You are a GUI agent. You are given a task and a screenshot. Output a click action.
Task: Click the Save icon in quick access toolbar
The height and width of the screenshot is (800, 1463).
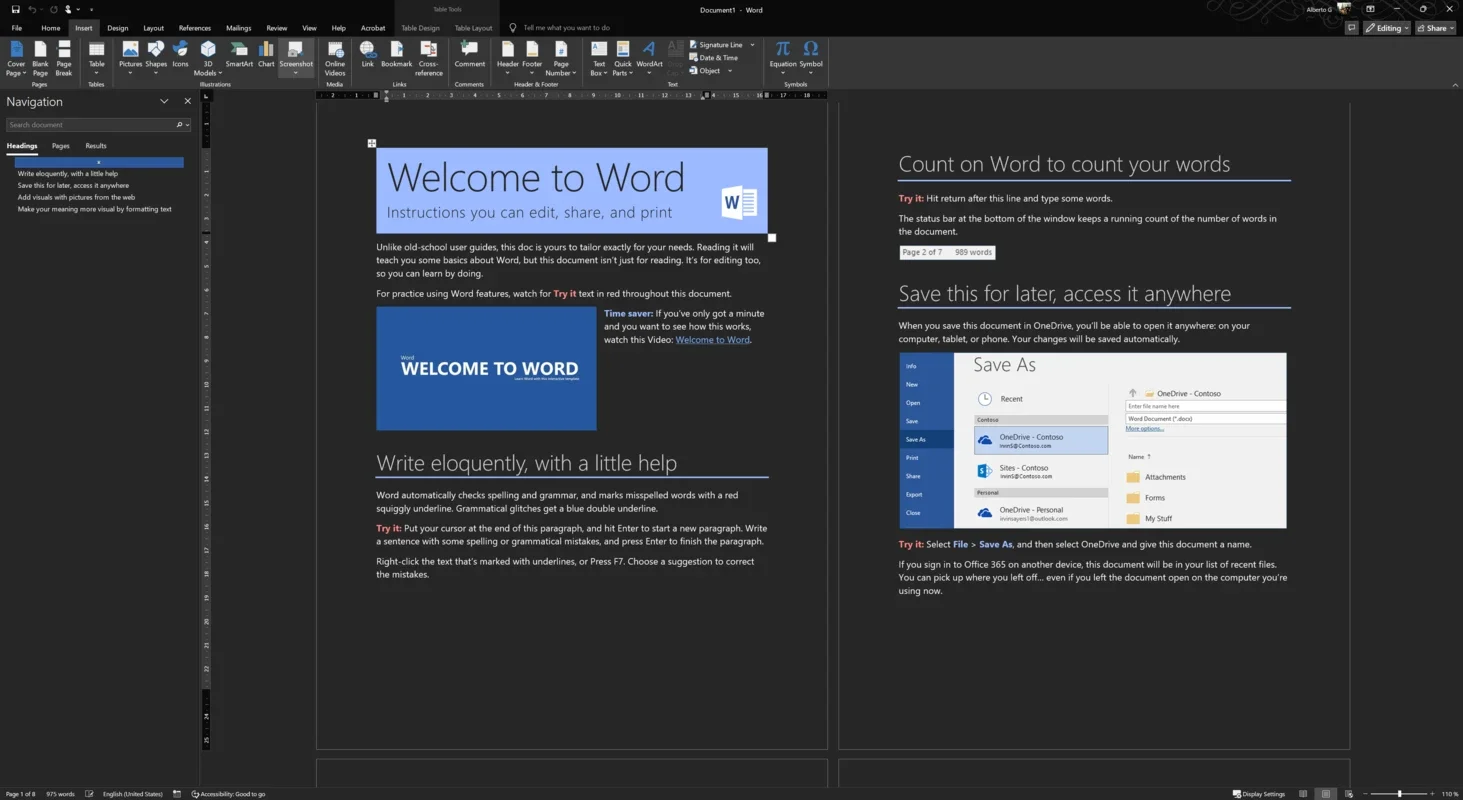[x=15, y=10]
